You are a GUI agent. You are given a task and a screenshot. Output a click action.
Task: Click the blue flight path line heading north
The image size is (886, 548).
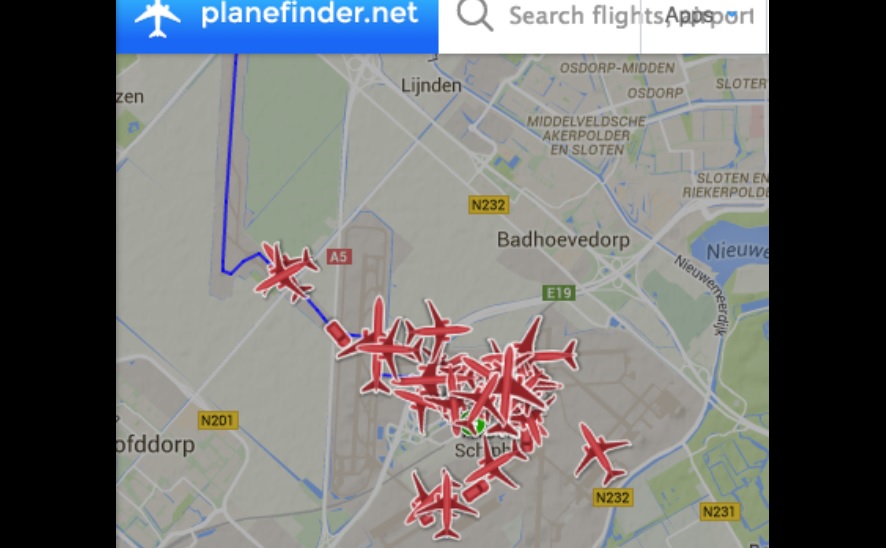(x=230, y=158)
